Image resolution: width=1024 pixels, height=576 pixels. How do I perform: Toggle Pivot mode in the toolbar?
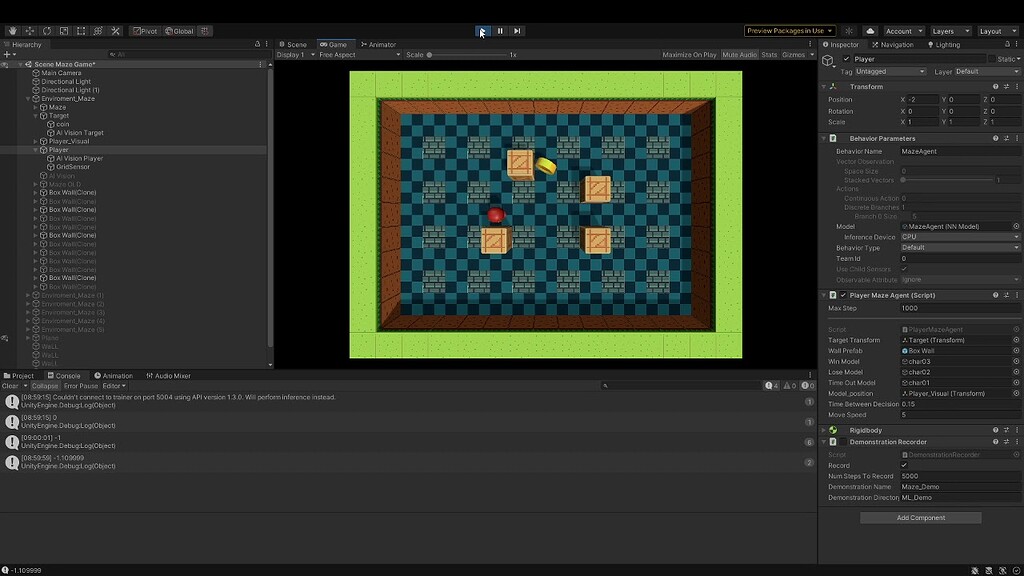point(145,31)
